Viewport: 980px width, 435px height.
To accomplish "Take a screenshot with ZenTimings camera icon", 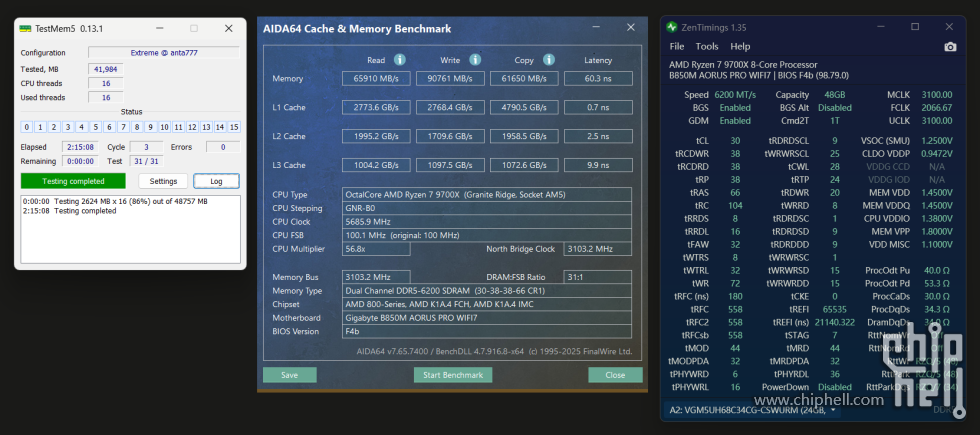I will [x=950, y=47].
